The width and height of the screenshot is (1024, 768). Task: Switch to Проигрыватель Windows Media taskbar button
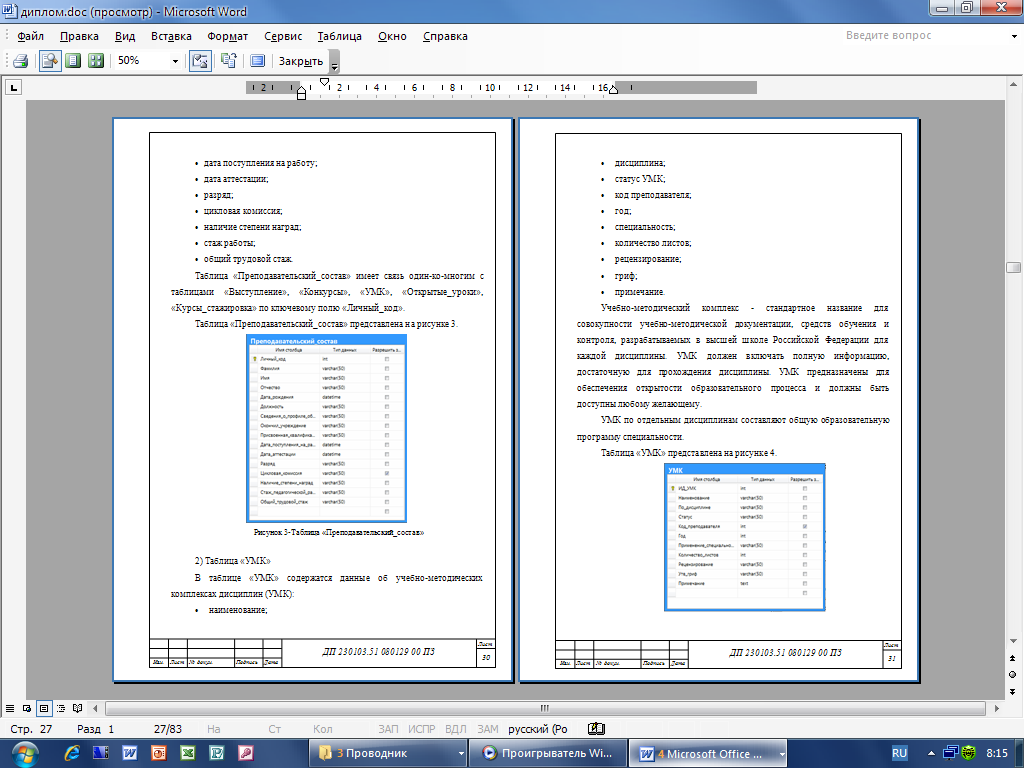[x=547, y=753]
